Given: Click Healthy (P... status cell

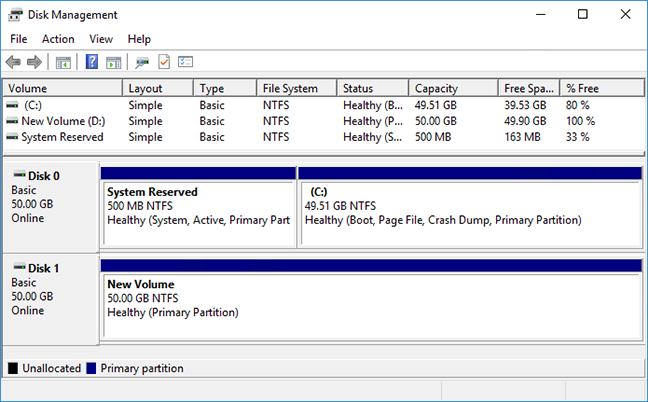Looking at the screenshot, I should (373, 121).
